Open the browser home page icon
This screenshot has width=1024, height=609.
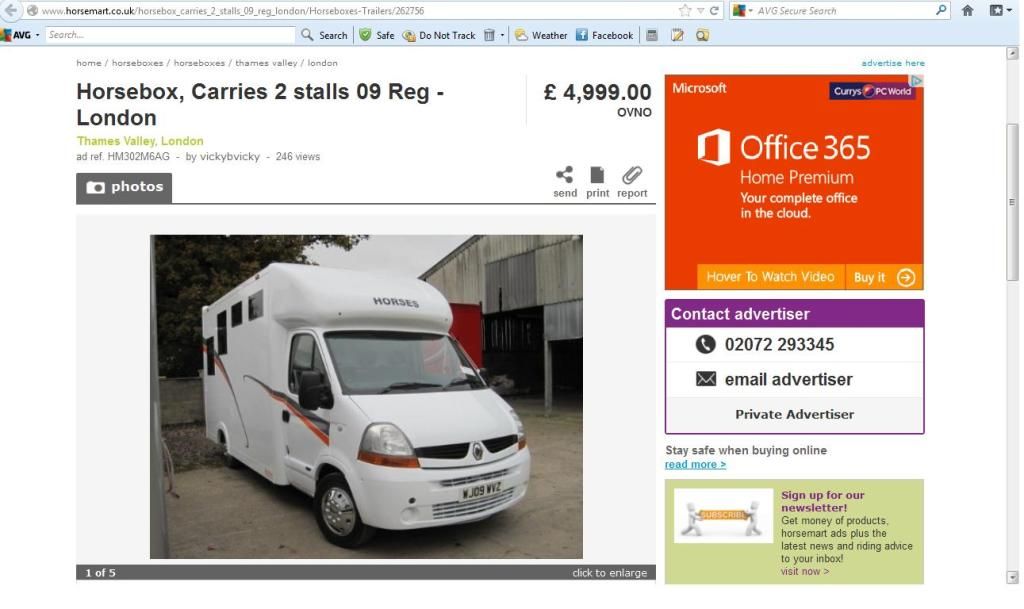coord(968,11)
